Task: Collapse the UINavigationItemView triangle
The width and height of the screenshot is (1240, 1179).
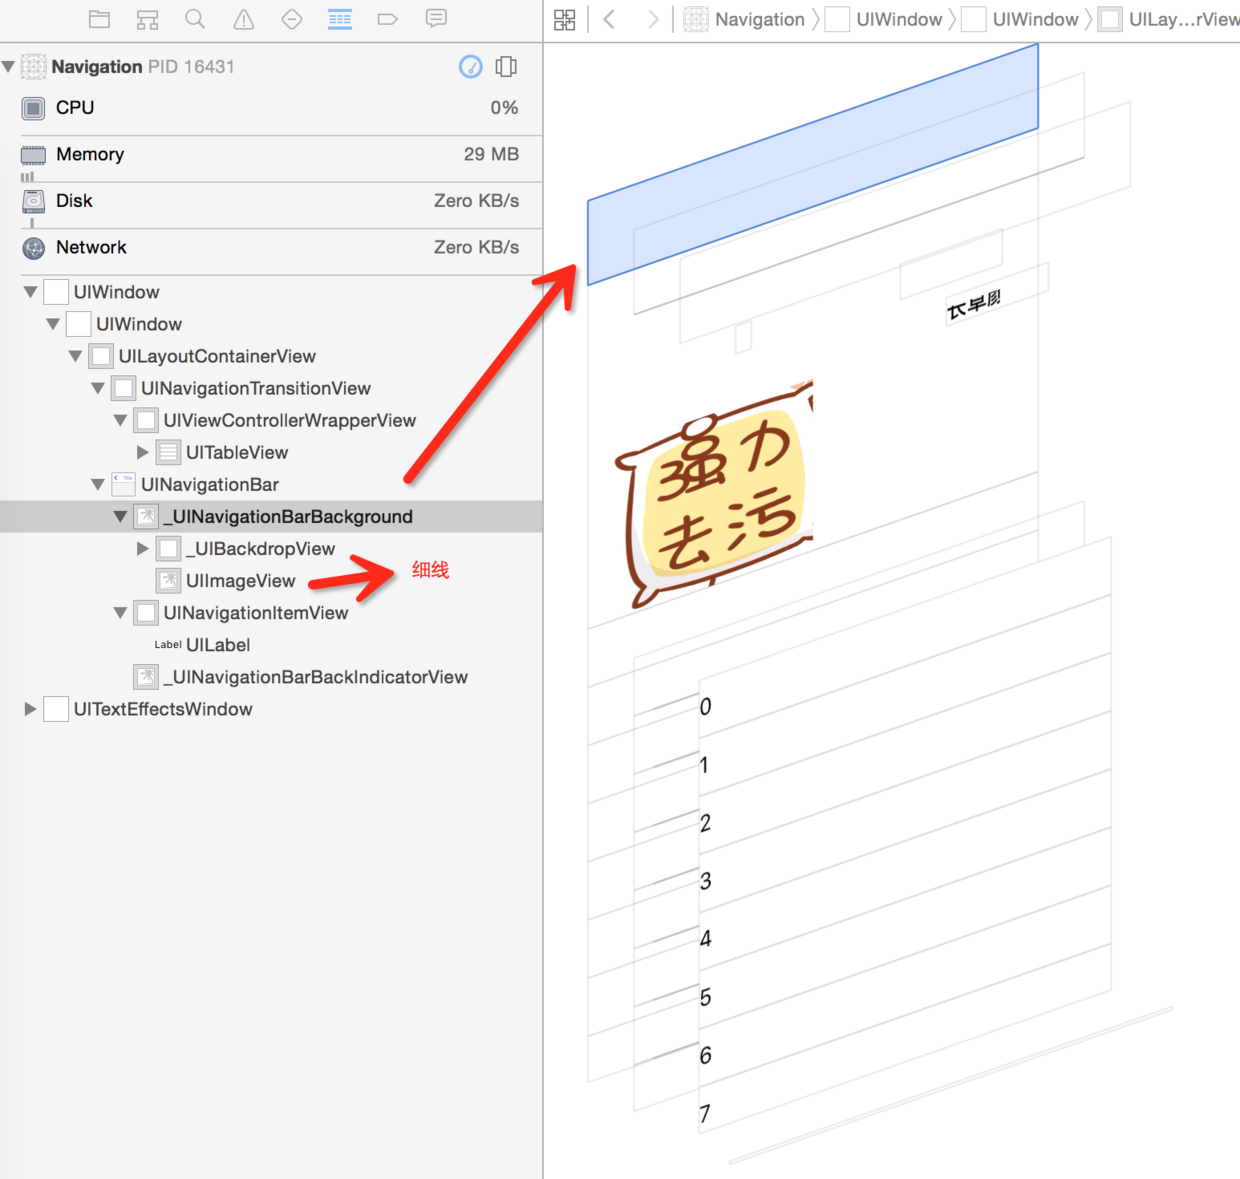Action: click(x=121, y=613)
